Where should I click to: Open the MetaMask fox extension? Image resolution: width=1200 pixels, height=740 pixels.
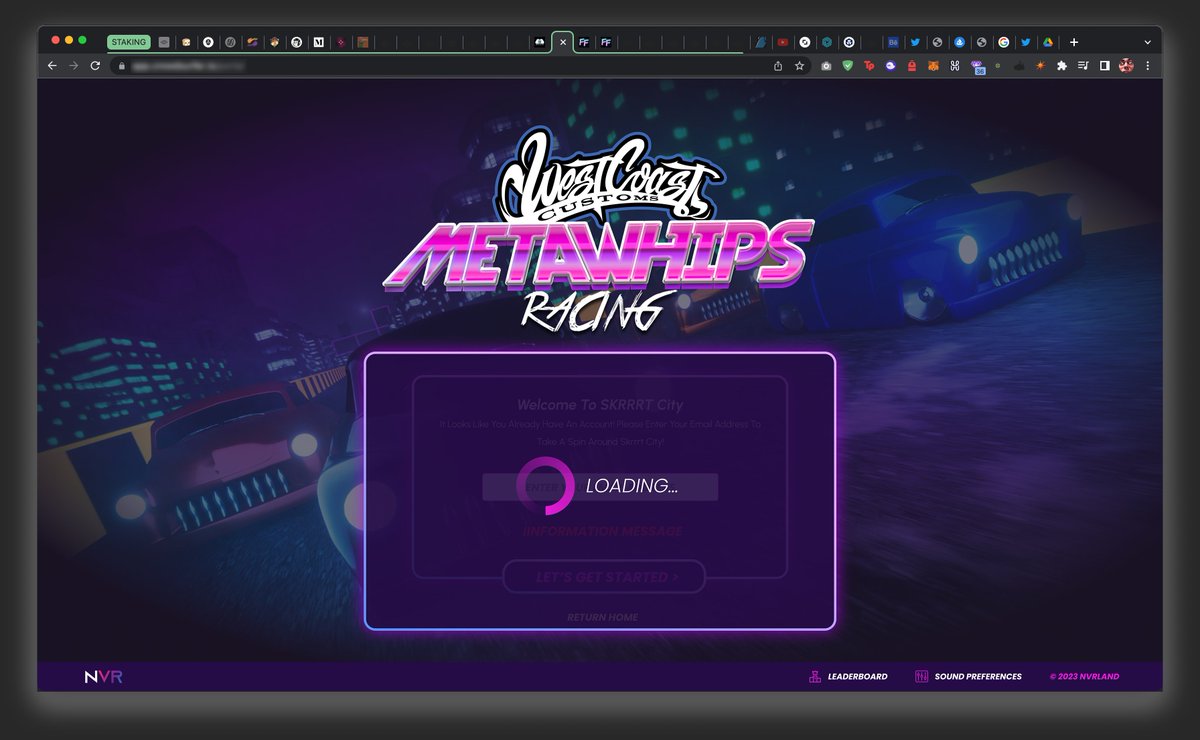[x=933, y=65]
